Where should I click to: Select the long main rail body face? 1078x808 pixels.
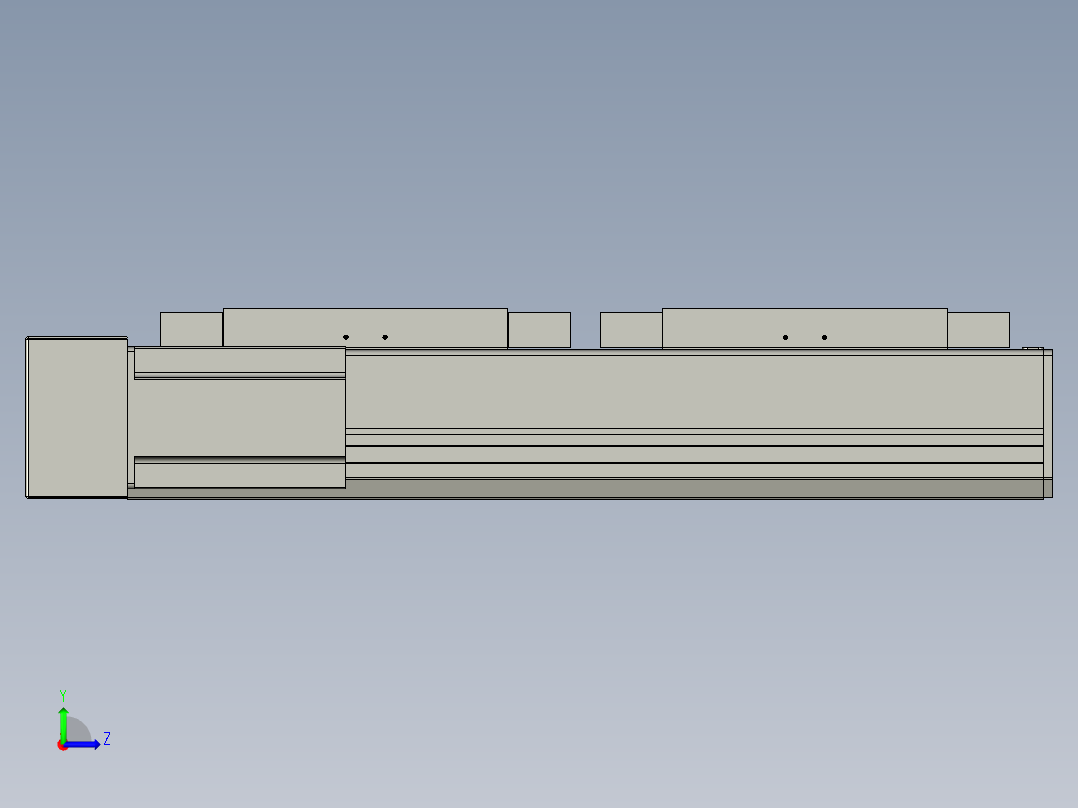(x=694, y=390)
